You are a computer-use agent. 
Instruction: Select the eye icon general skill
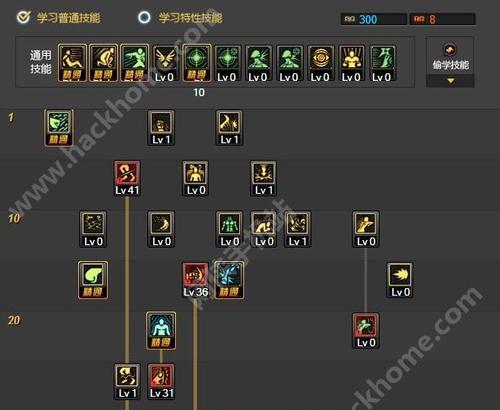click(x=320, y=63)
